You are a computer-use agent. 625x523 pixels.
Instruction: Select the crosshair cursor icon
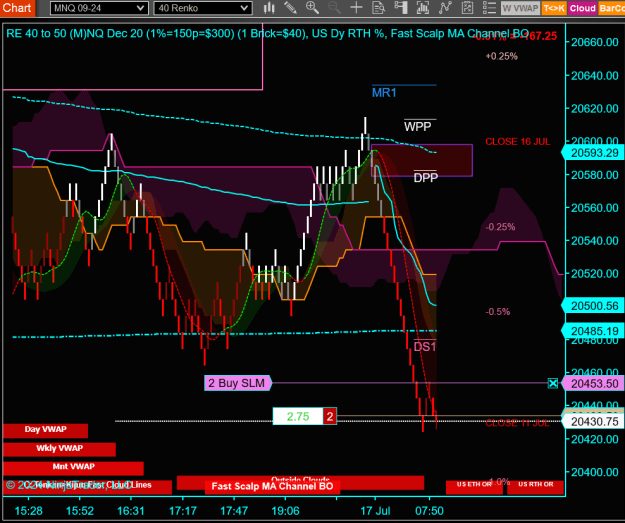coord(356,8)
